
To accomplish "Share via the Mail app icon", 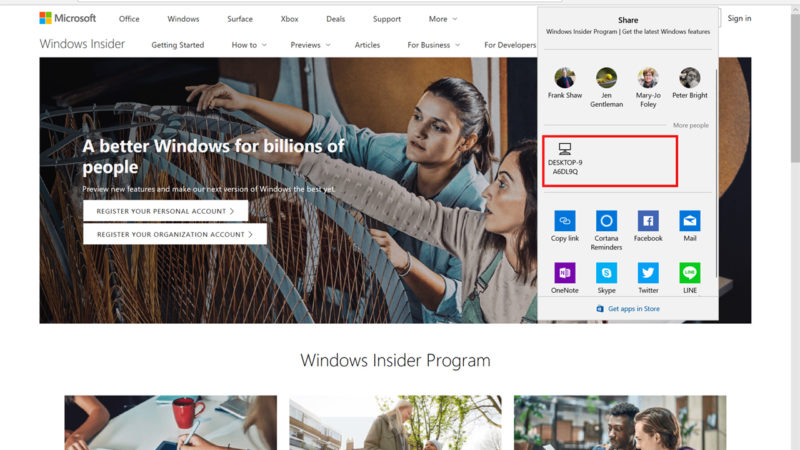I will tap(690, 221).
